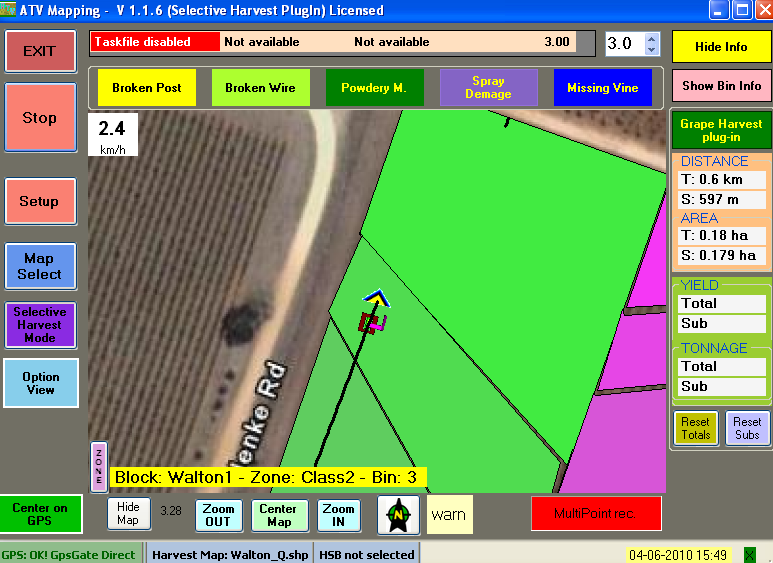
Task: Click the green status icon in system tray
Action: [750, 554]
